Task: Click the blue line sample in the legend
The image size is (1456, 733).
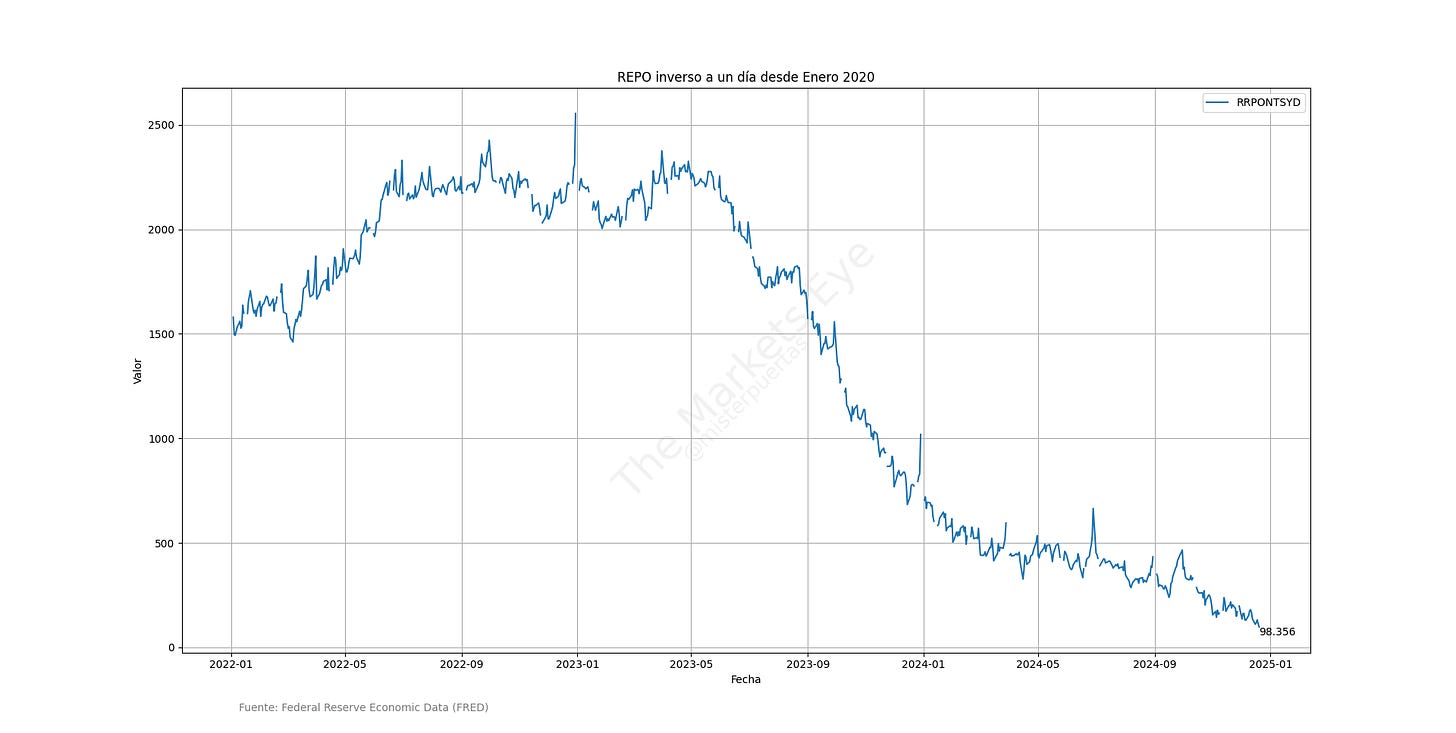Action: tap(1219, 102)
